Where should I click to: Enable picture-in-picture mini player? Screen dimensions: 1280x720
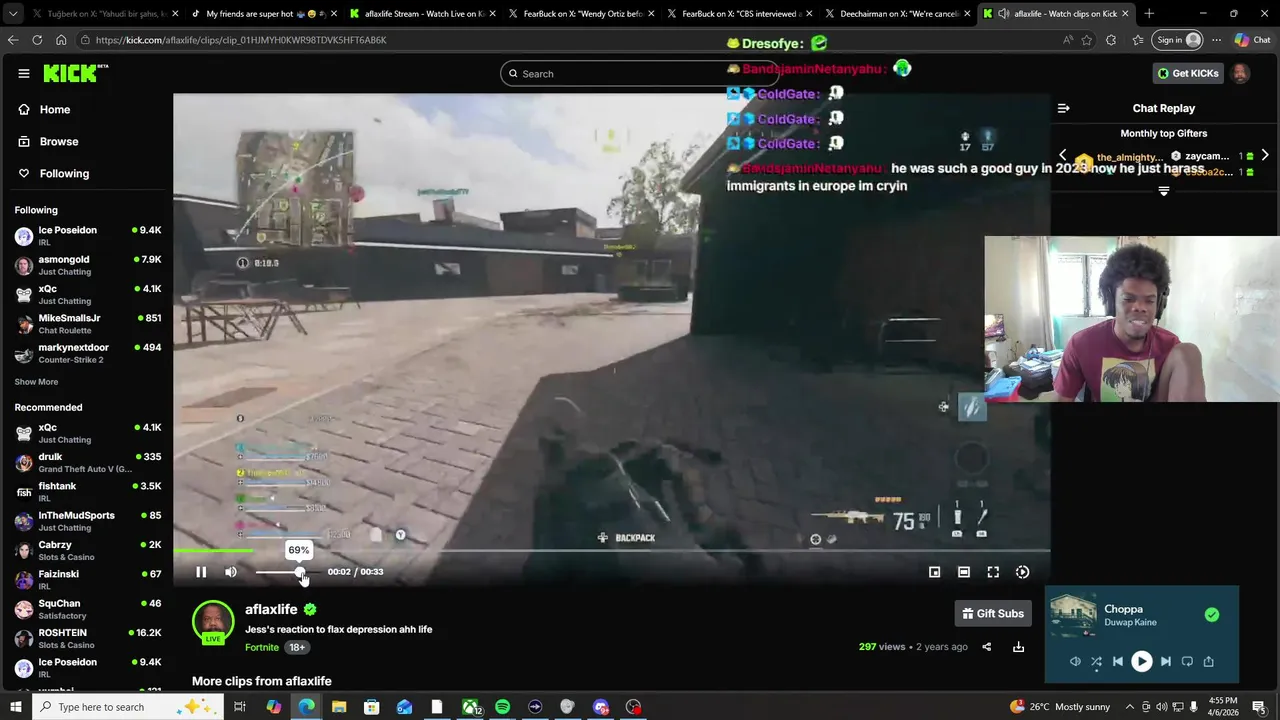[934, 572]
